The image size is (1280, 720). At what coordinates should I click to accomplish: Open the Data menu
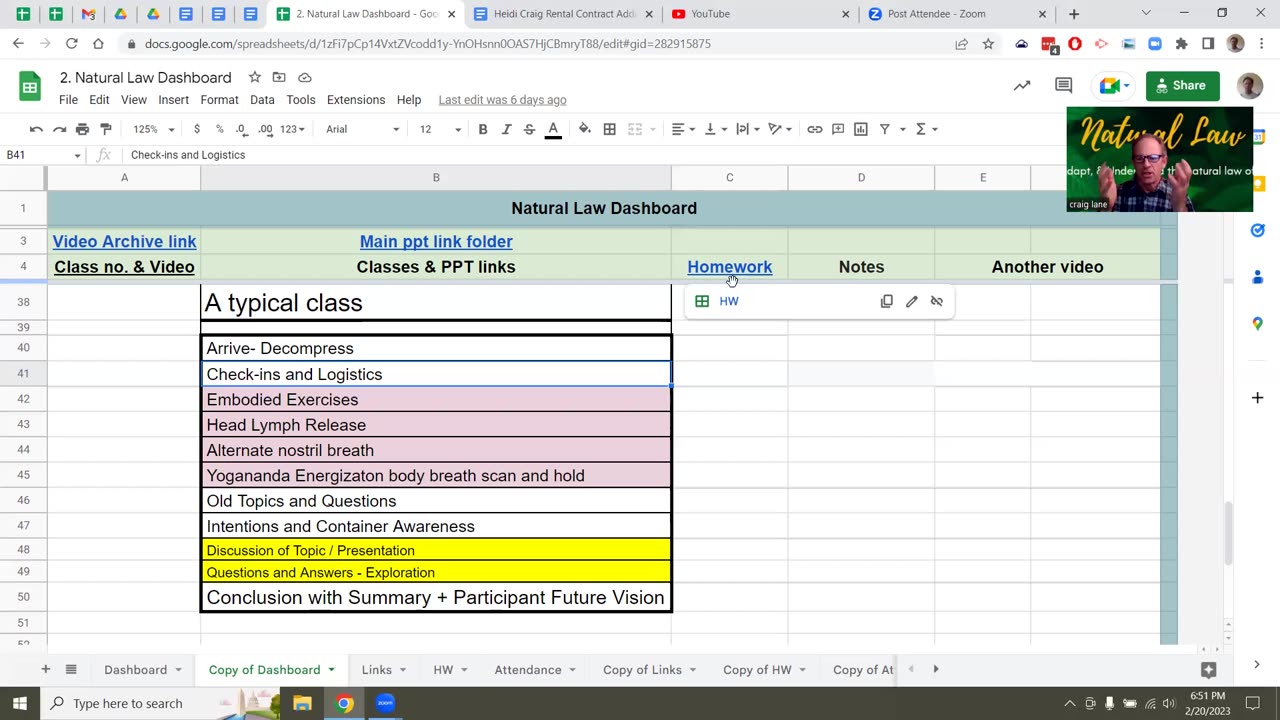click(262, 100)
